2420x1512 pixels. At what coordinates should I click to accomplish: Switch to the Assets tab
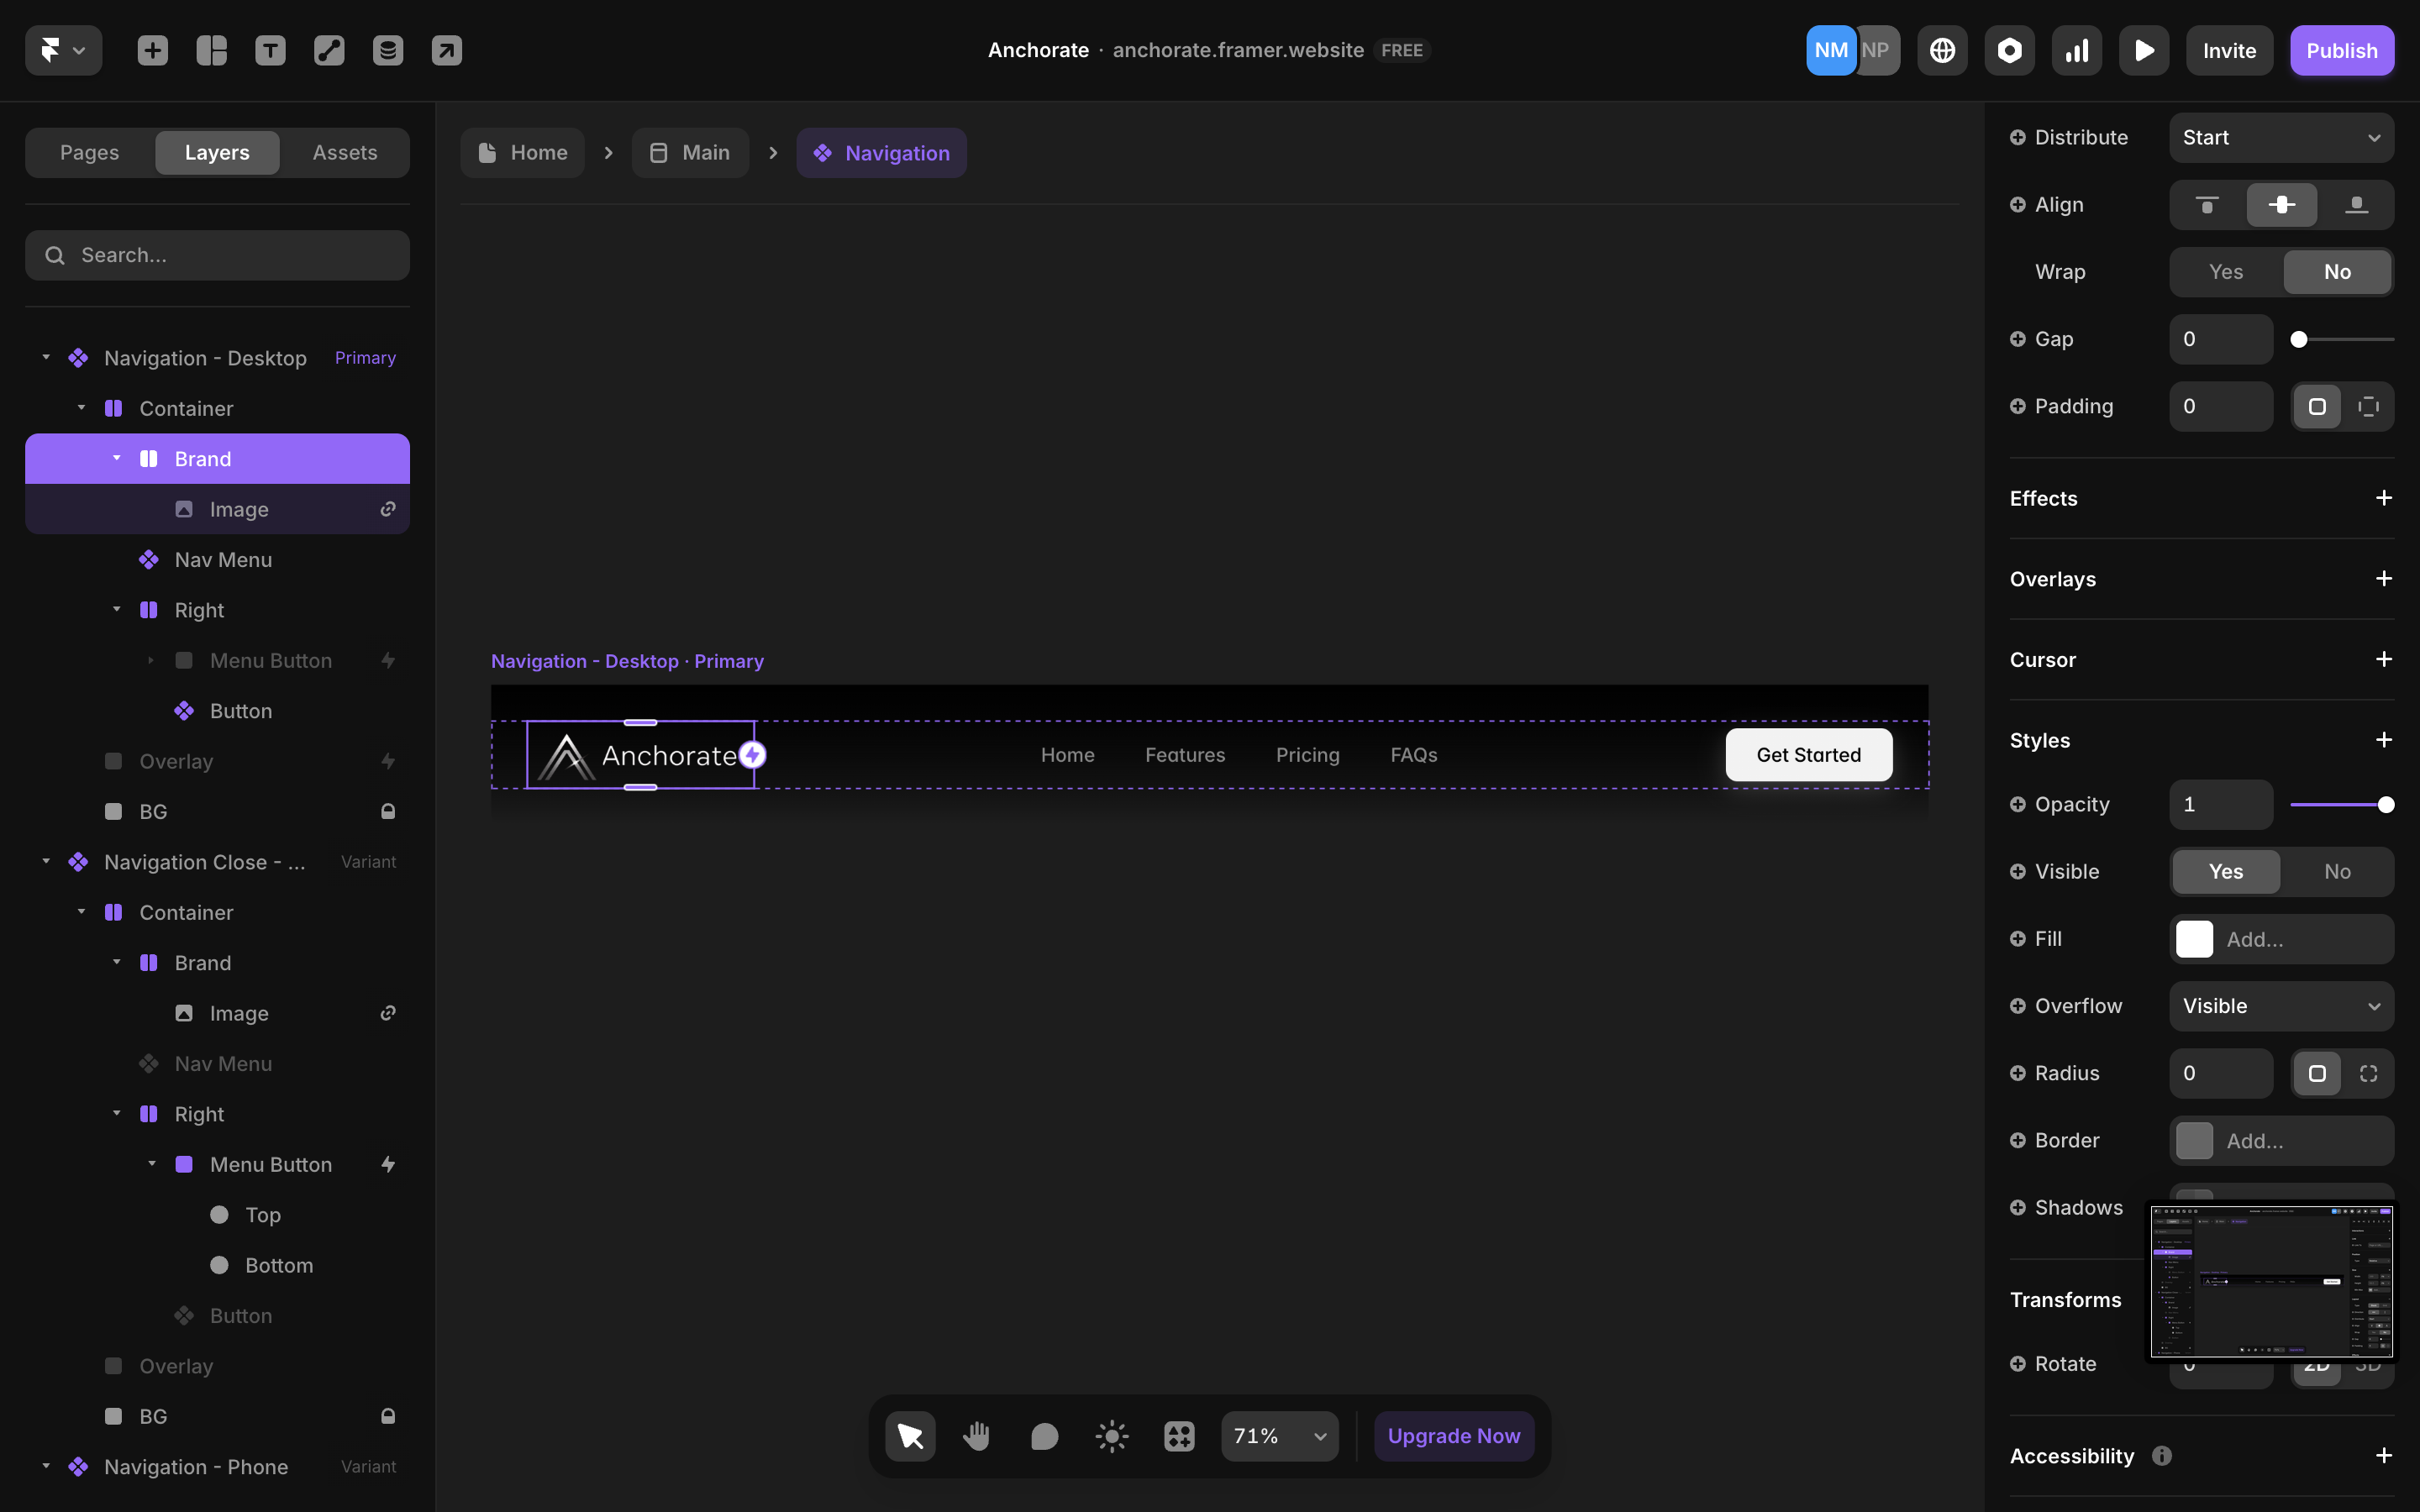coord(344,153)
